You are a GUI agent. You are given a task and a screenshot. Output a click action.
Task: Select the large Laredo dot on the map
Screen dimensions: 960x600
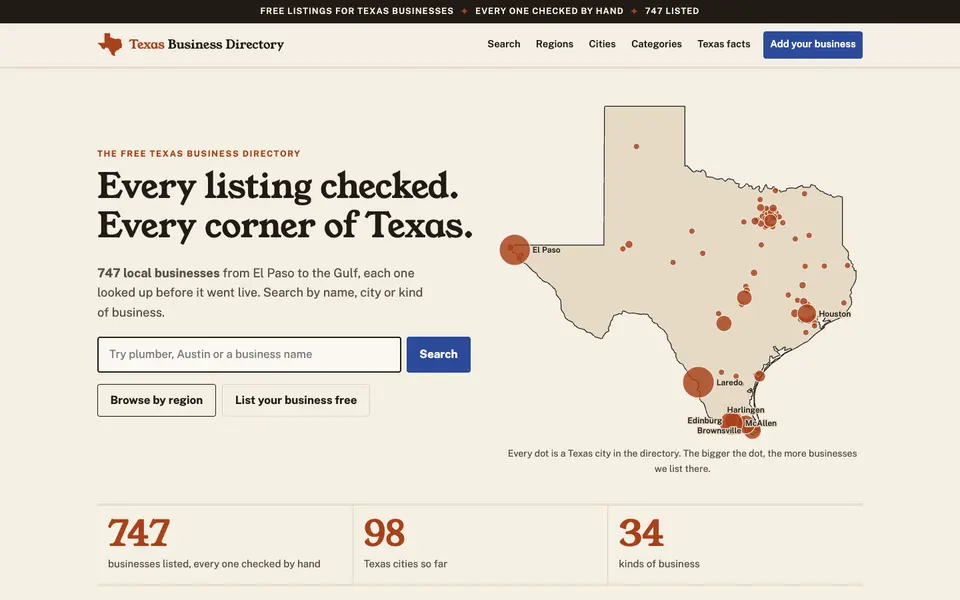coord(698,382)
